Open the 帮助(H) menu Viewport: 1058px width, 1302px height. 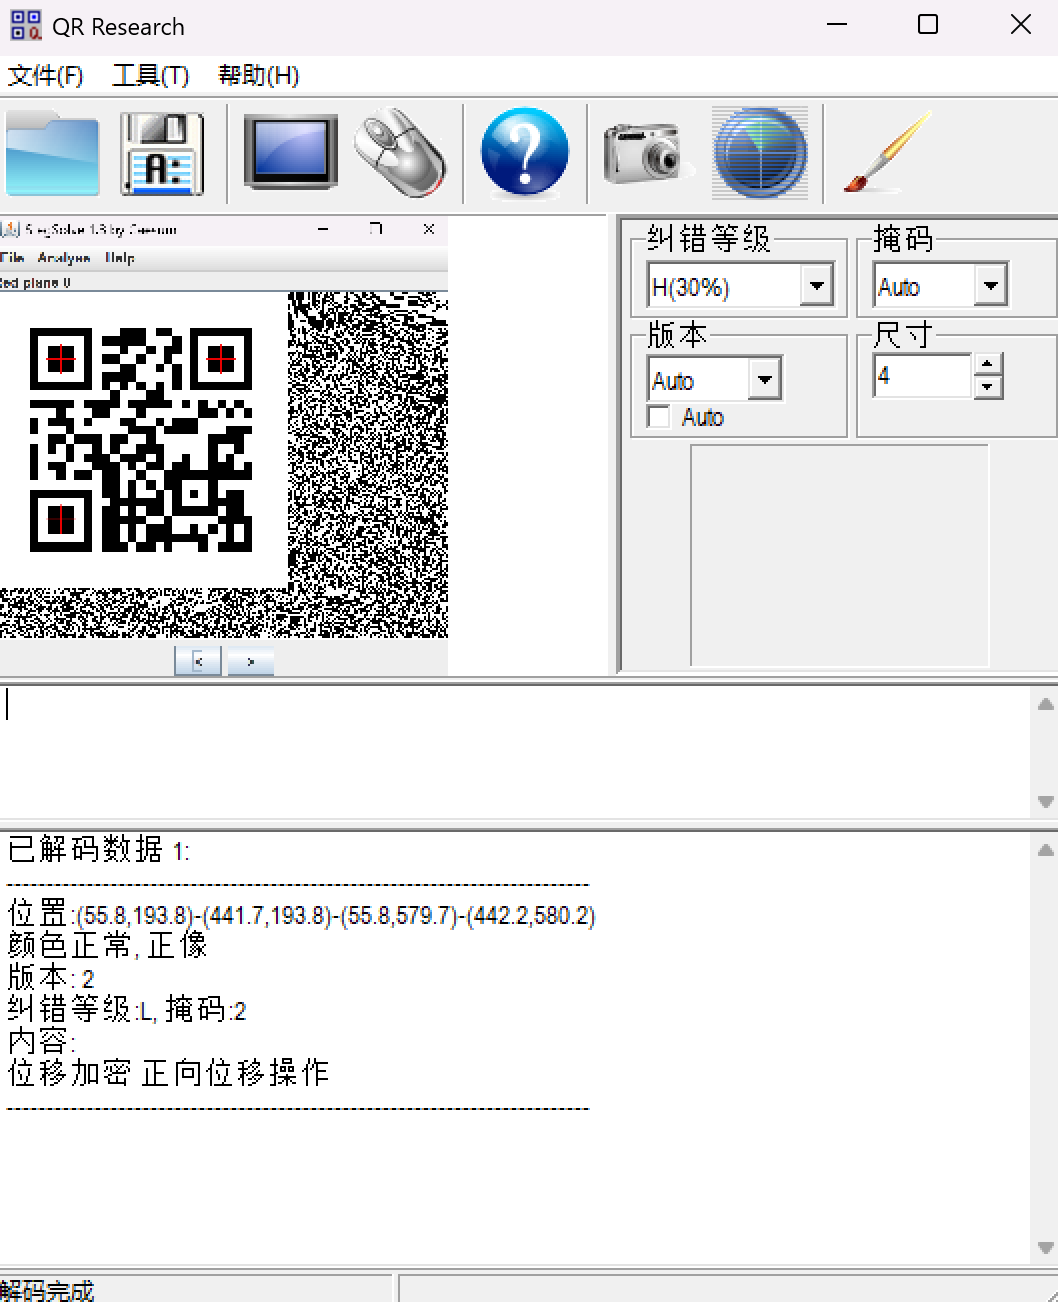click(258, 76)
